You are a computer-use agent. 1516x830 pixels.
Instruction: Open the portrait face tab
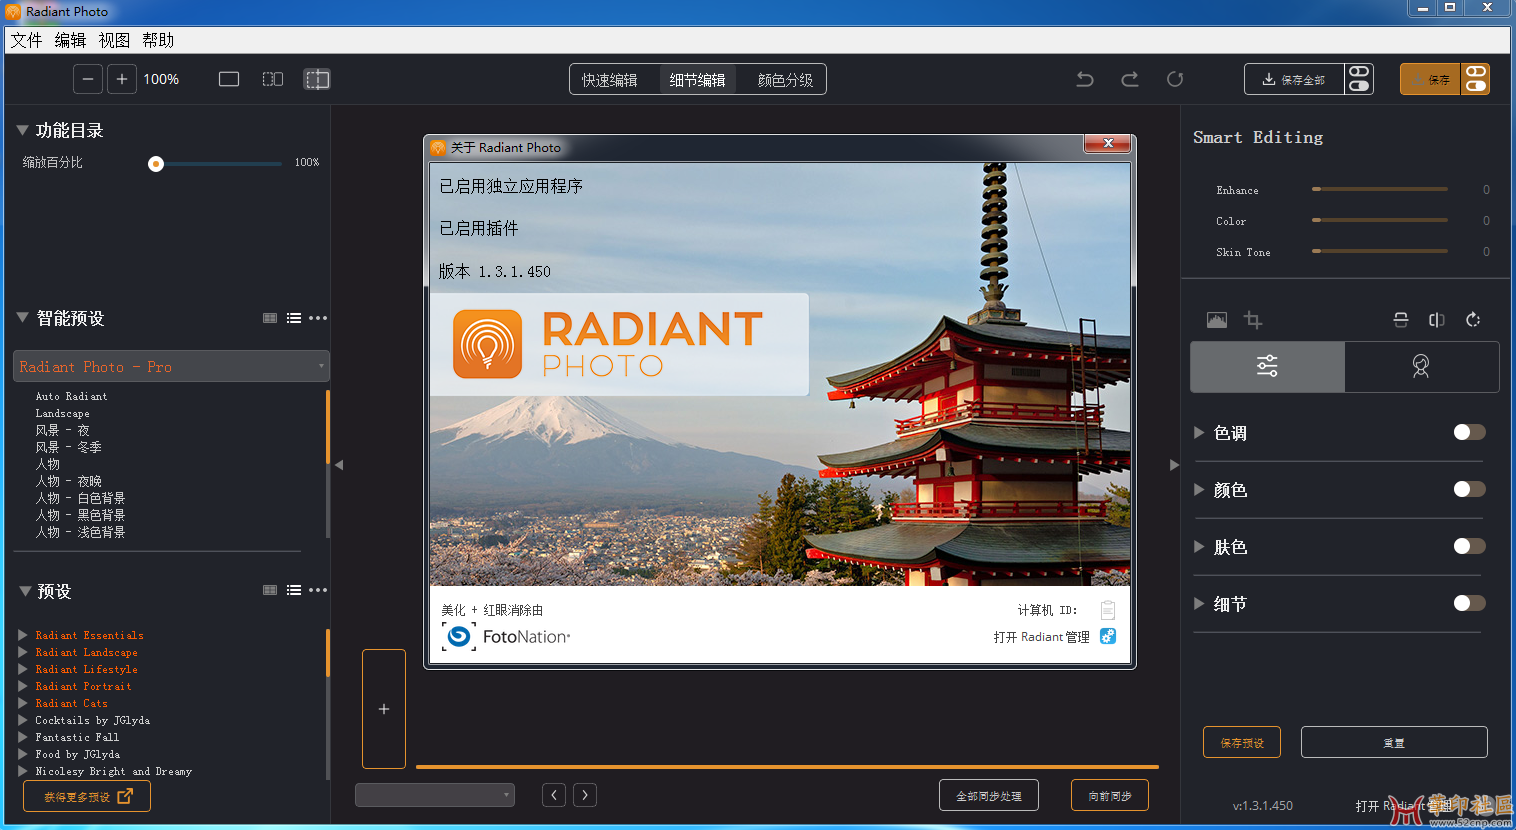coord(1421,366)
